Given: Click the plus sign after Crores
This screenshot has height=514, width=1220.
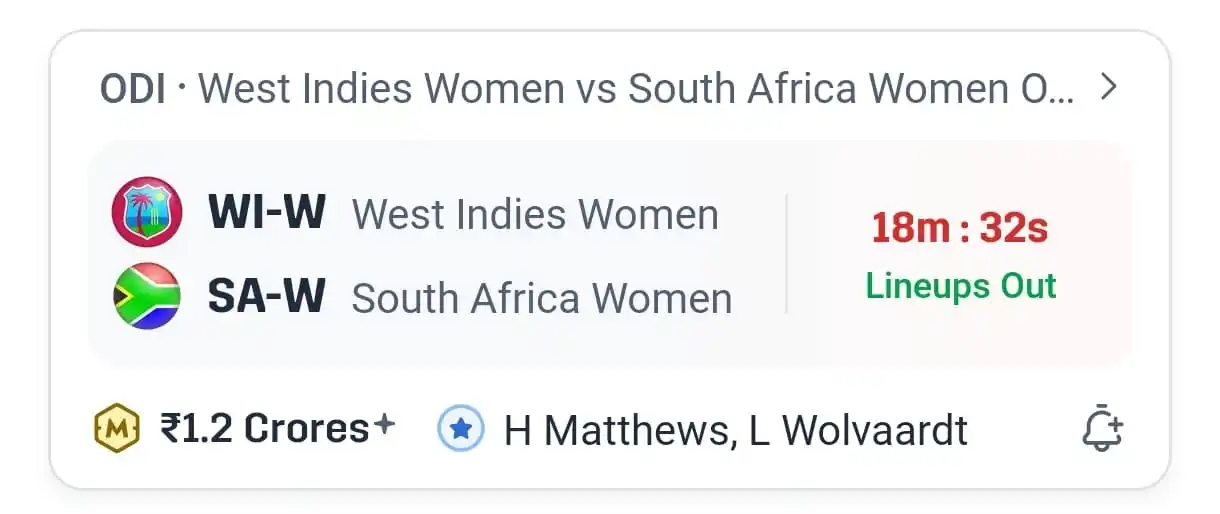Looking at the screenshot, I should (384, 425).
